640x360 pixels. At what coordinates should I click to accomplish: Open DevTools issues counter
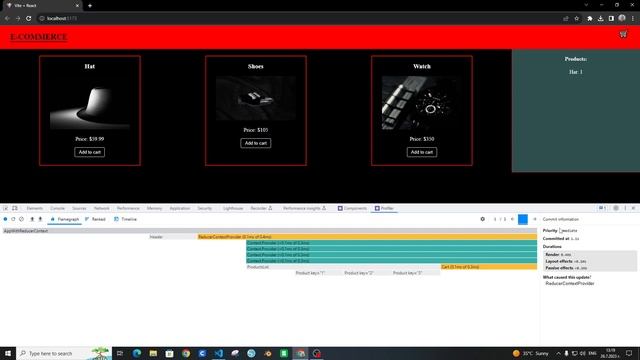point(602,208)
